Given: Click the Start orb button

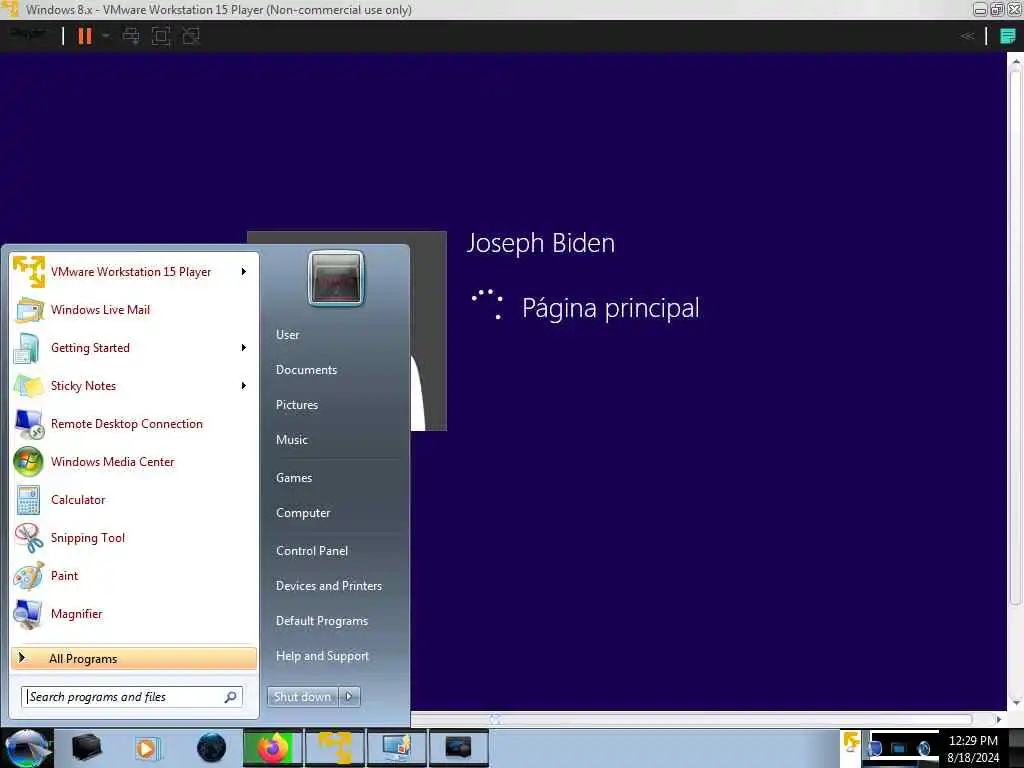Looking at the screenshot, I should (x=27, y=748).
